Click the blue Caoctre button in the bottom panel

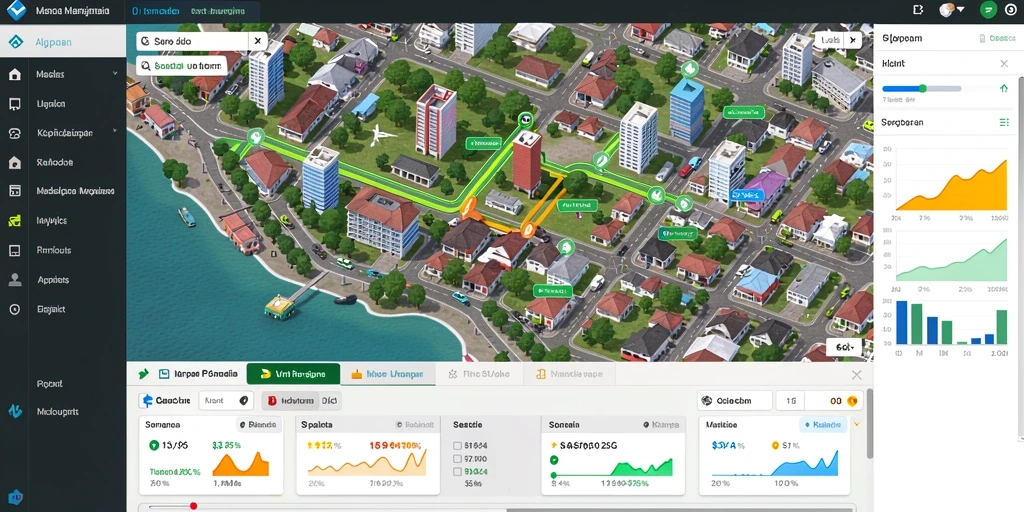click(x=165, y=400)
